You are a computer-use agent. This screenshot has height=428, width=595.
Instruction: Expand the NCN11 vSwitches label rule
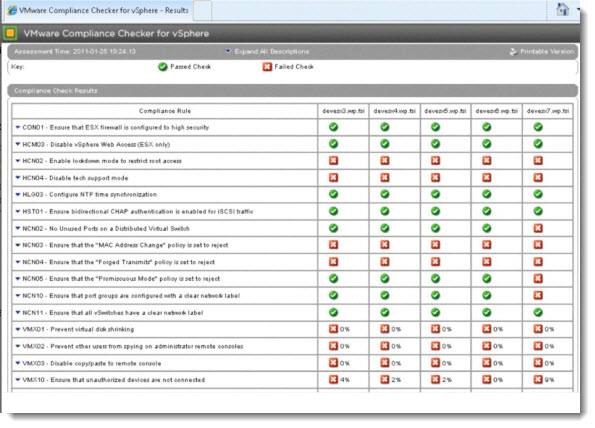tap(18, 313)
